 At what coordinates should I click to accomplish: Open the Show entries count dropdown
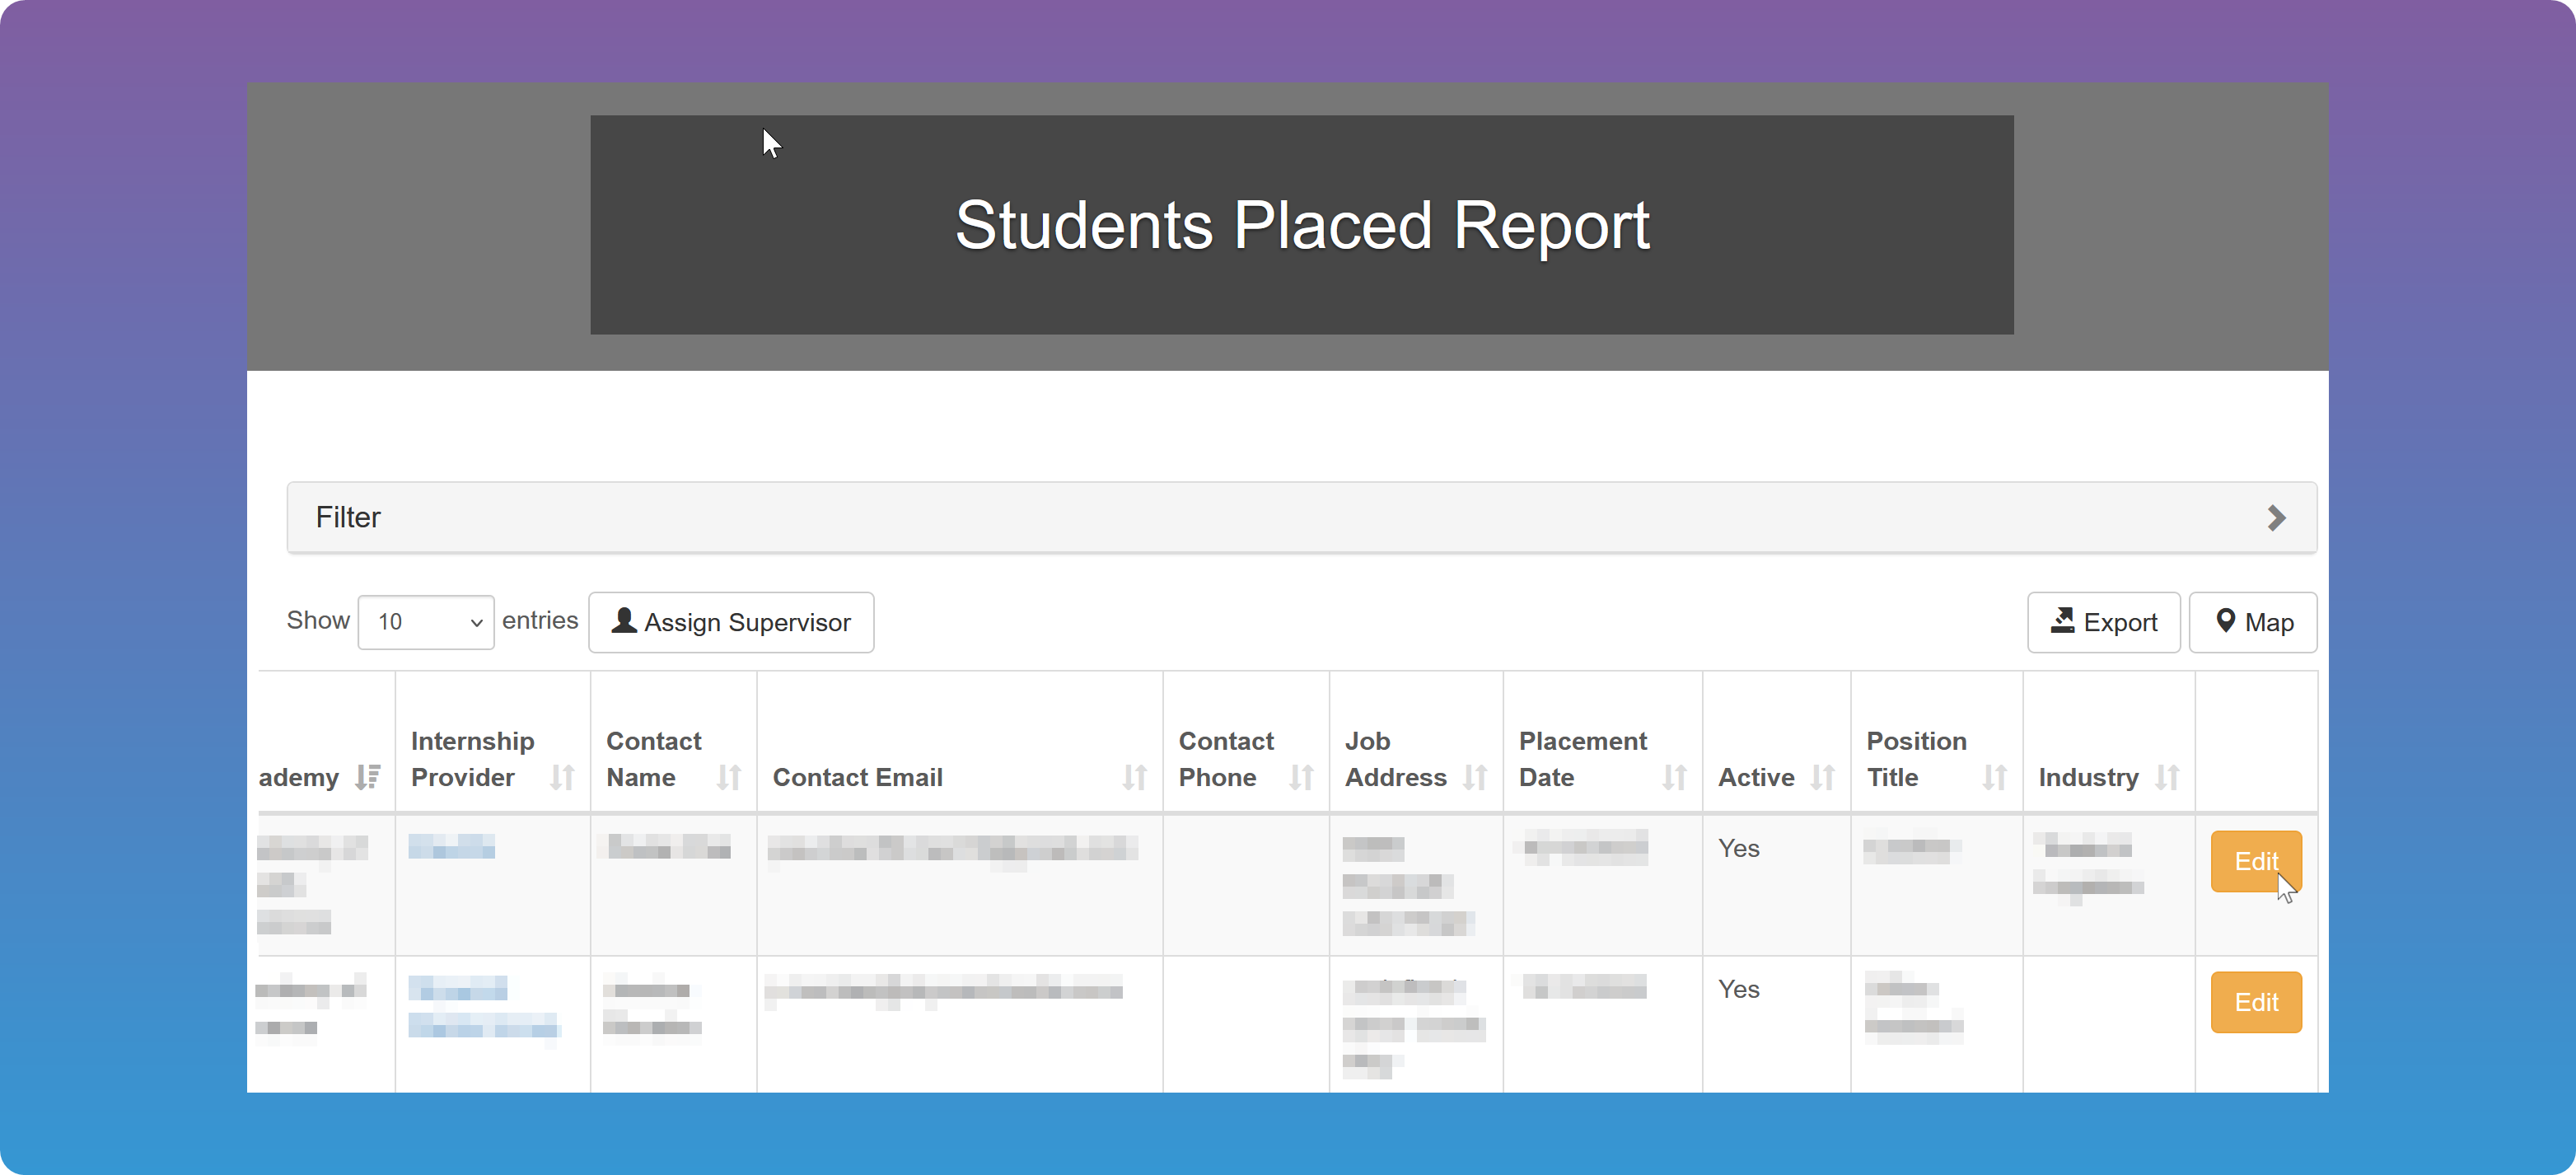click(426, 622)
